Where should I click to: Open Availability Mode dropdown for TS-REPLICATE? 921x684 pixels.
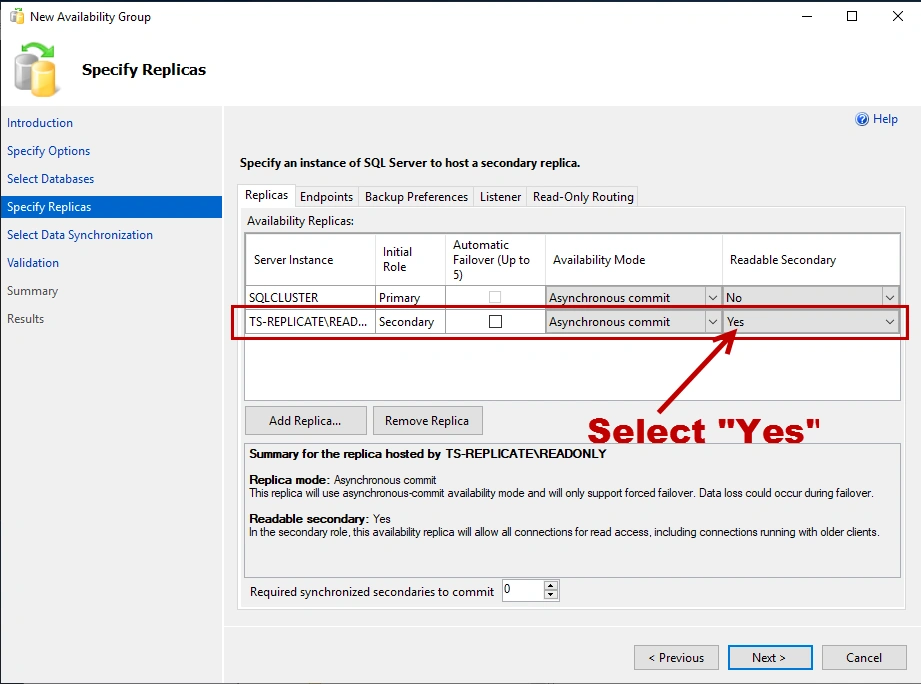712,322
